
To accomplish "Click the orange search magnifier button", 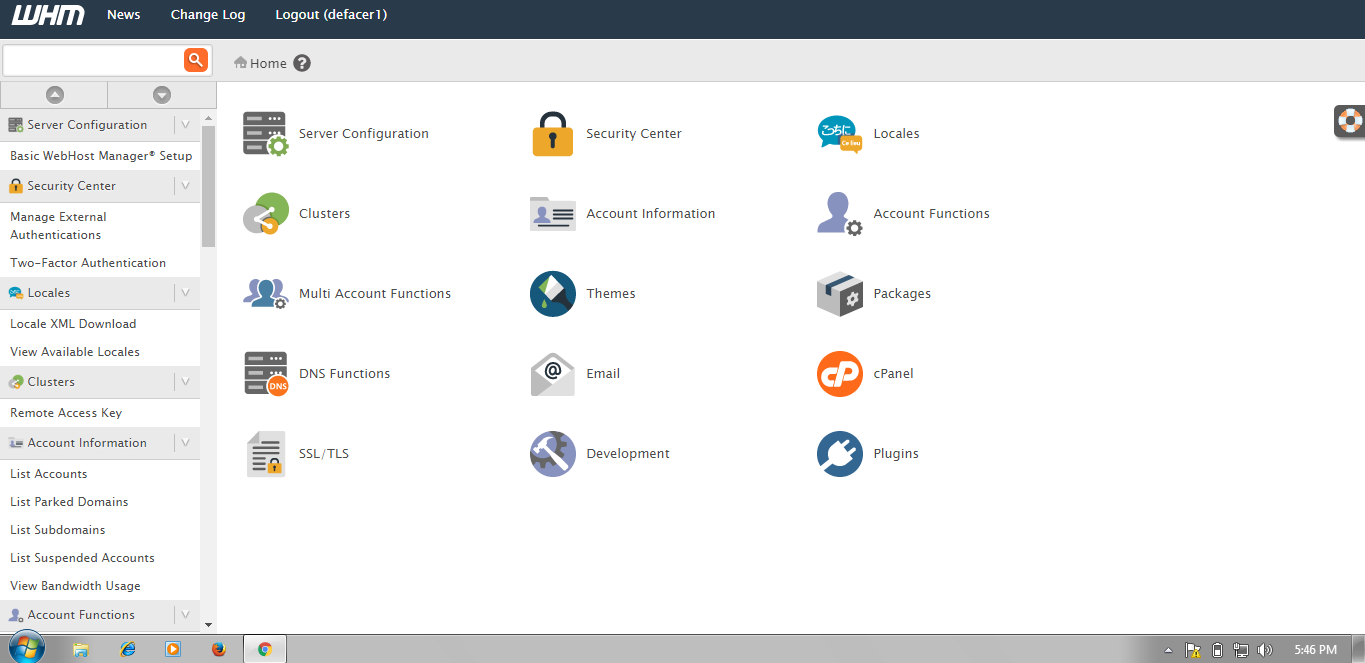I will pos(196,60).
